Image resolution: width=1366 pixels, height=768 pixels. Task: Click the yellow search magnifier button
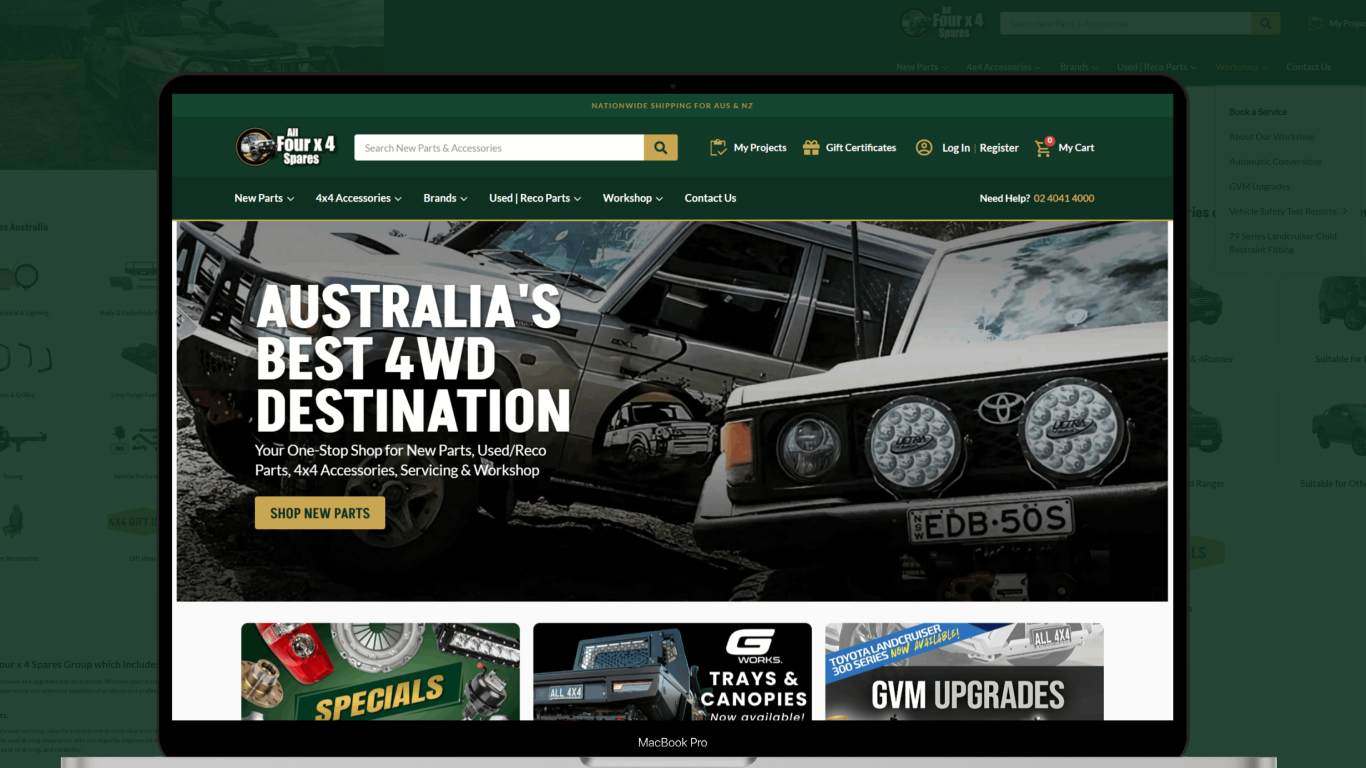(660, 148)
